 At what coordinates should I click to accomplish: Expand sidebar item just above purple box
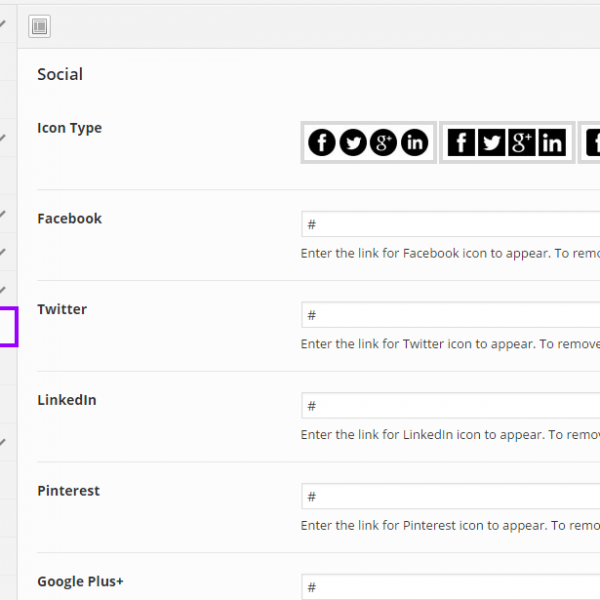[x=5, y=290]
